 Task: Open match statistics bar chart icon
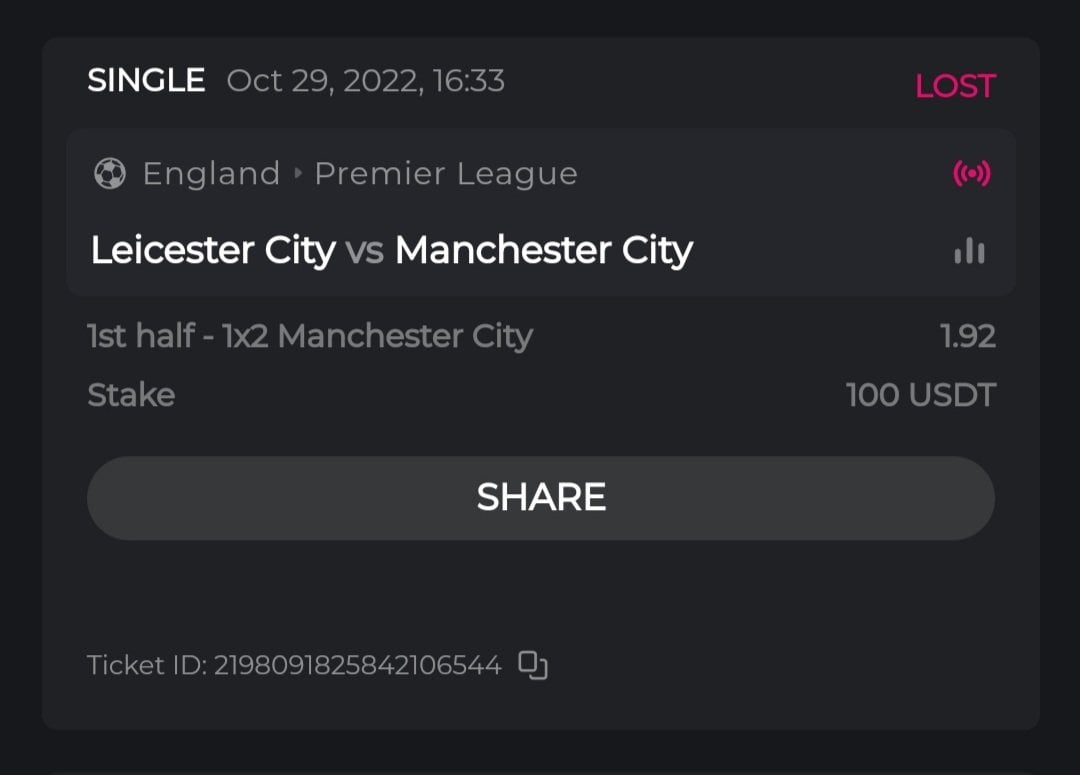click(x=969, y=251)
